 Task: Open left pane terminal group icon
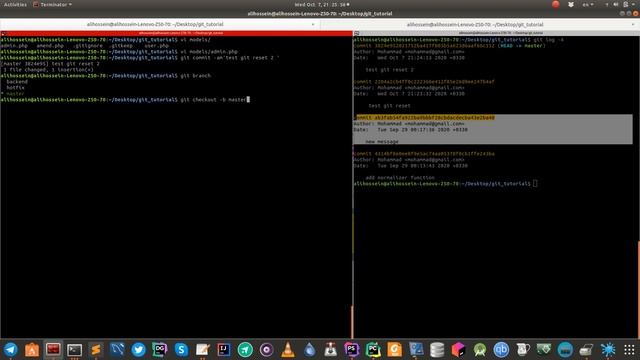coord(3,33)
